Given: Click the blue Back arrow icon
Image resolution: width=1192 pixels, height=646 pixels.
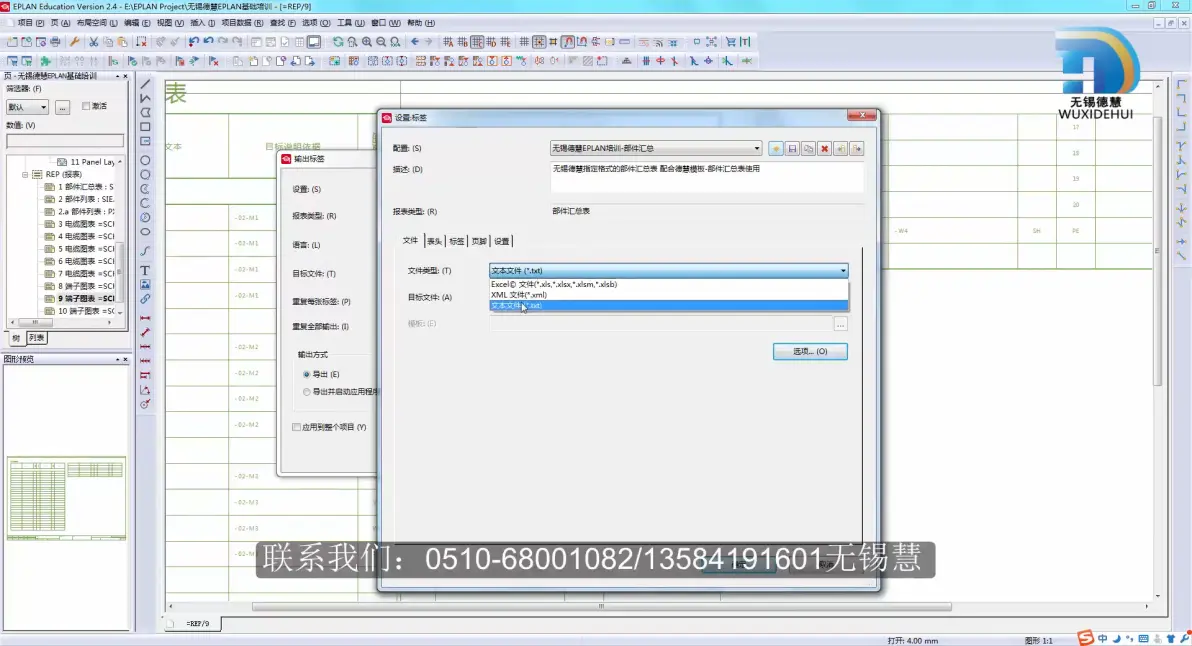Looking at the screenshot, I should 414,43.
